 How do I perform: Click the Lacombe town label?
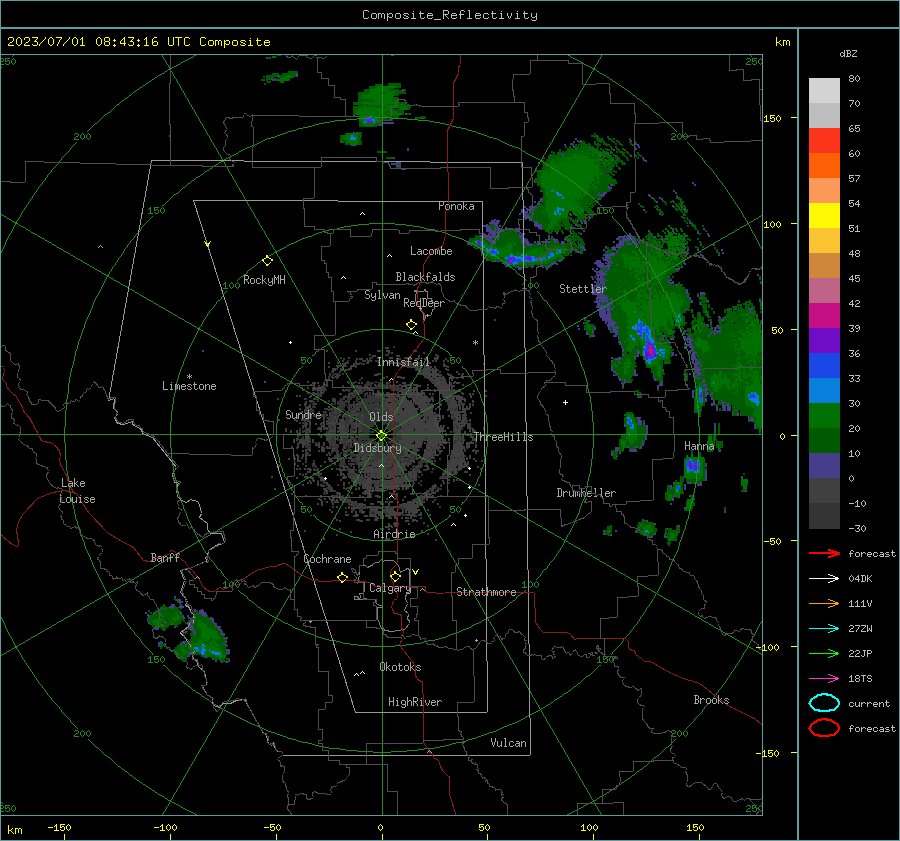pos(431,251)
